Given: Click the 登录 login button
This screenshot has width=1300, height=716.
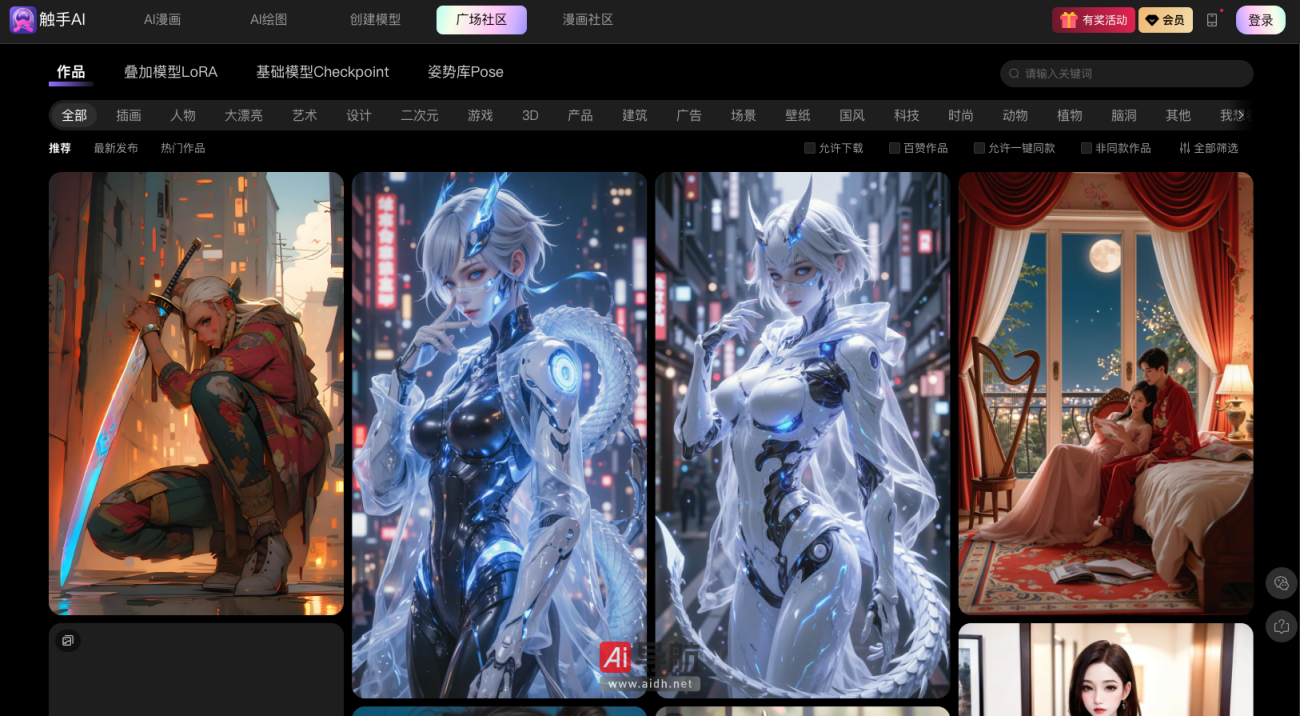Looking at the screenshot, I should (1260, 19).
